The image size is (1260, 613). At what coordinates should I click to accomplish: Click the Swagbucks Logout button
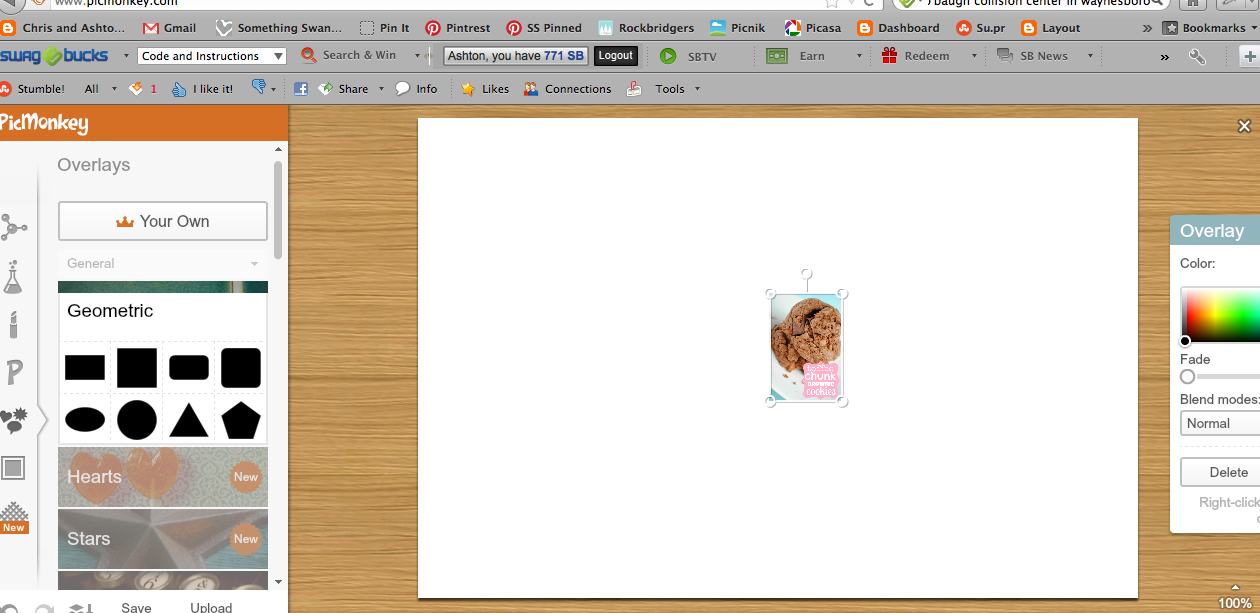[616, 56]
